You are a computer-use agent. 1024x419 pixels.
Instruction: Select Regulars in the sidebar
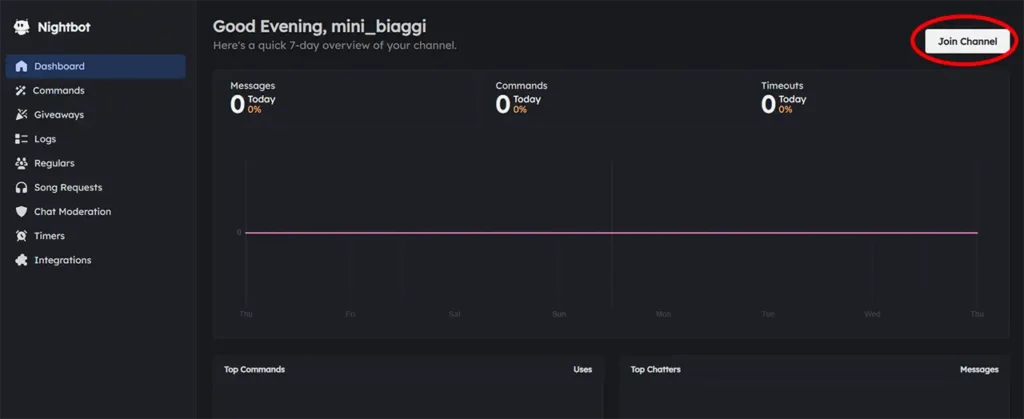tap(95, 163)
